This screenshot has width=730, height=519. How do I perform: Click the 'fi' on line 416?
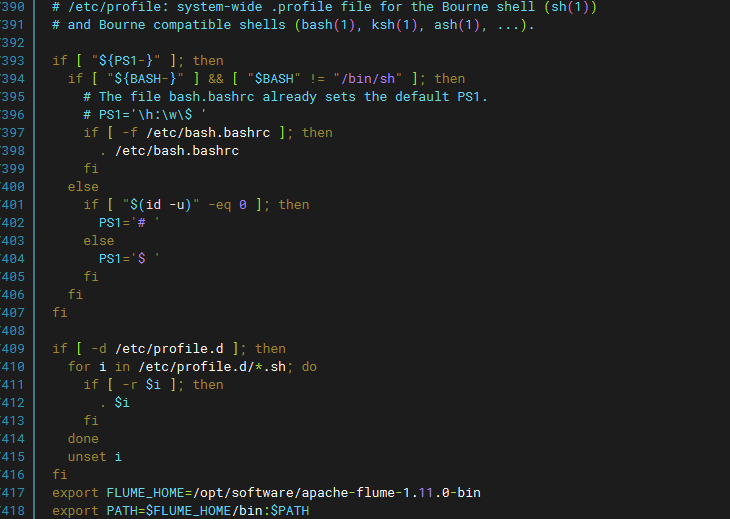click(60, 475)
